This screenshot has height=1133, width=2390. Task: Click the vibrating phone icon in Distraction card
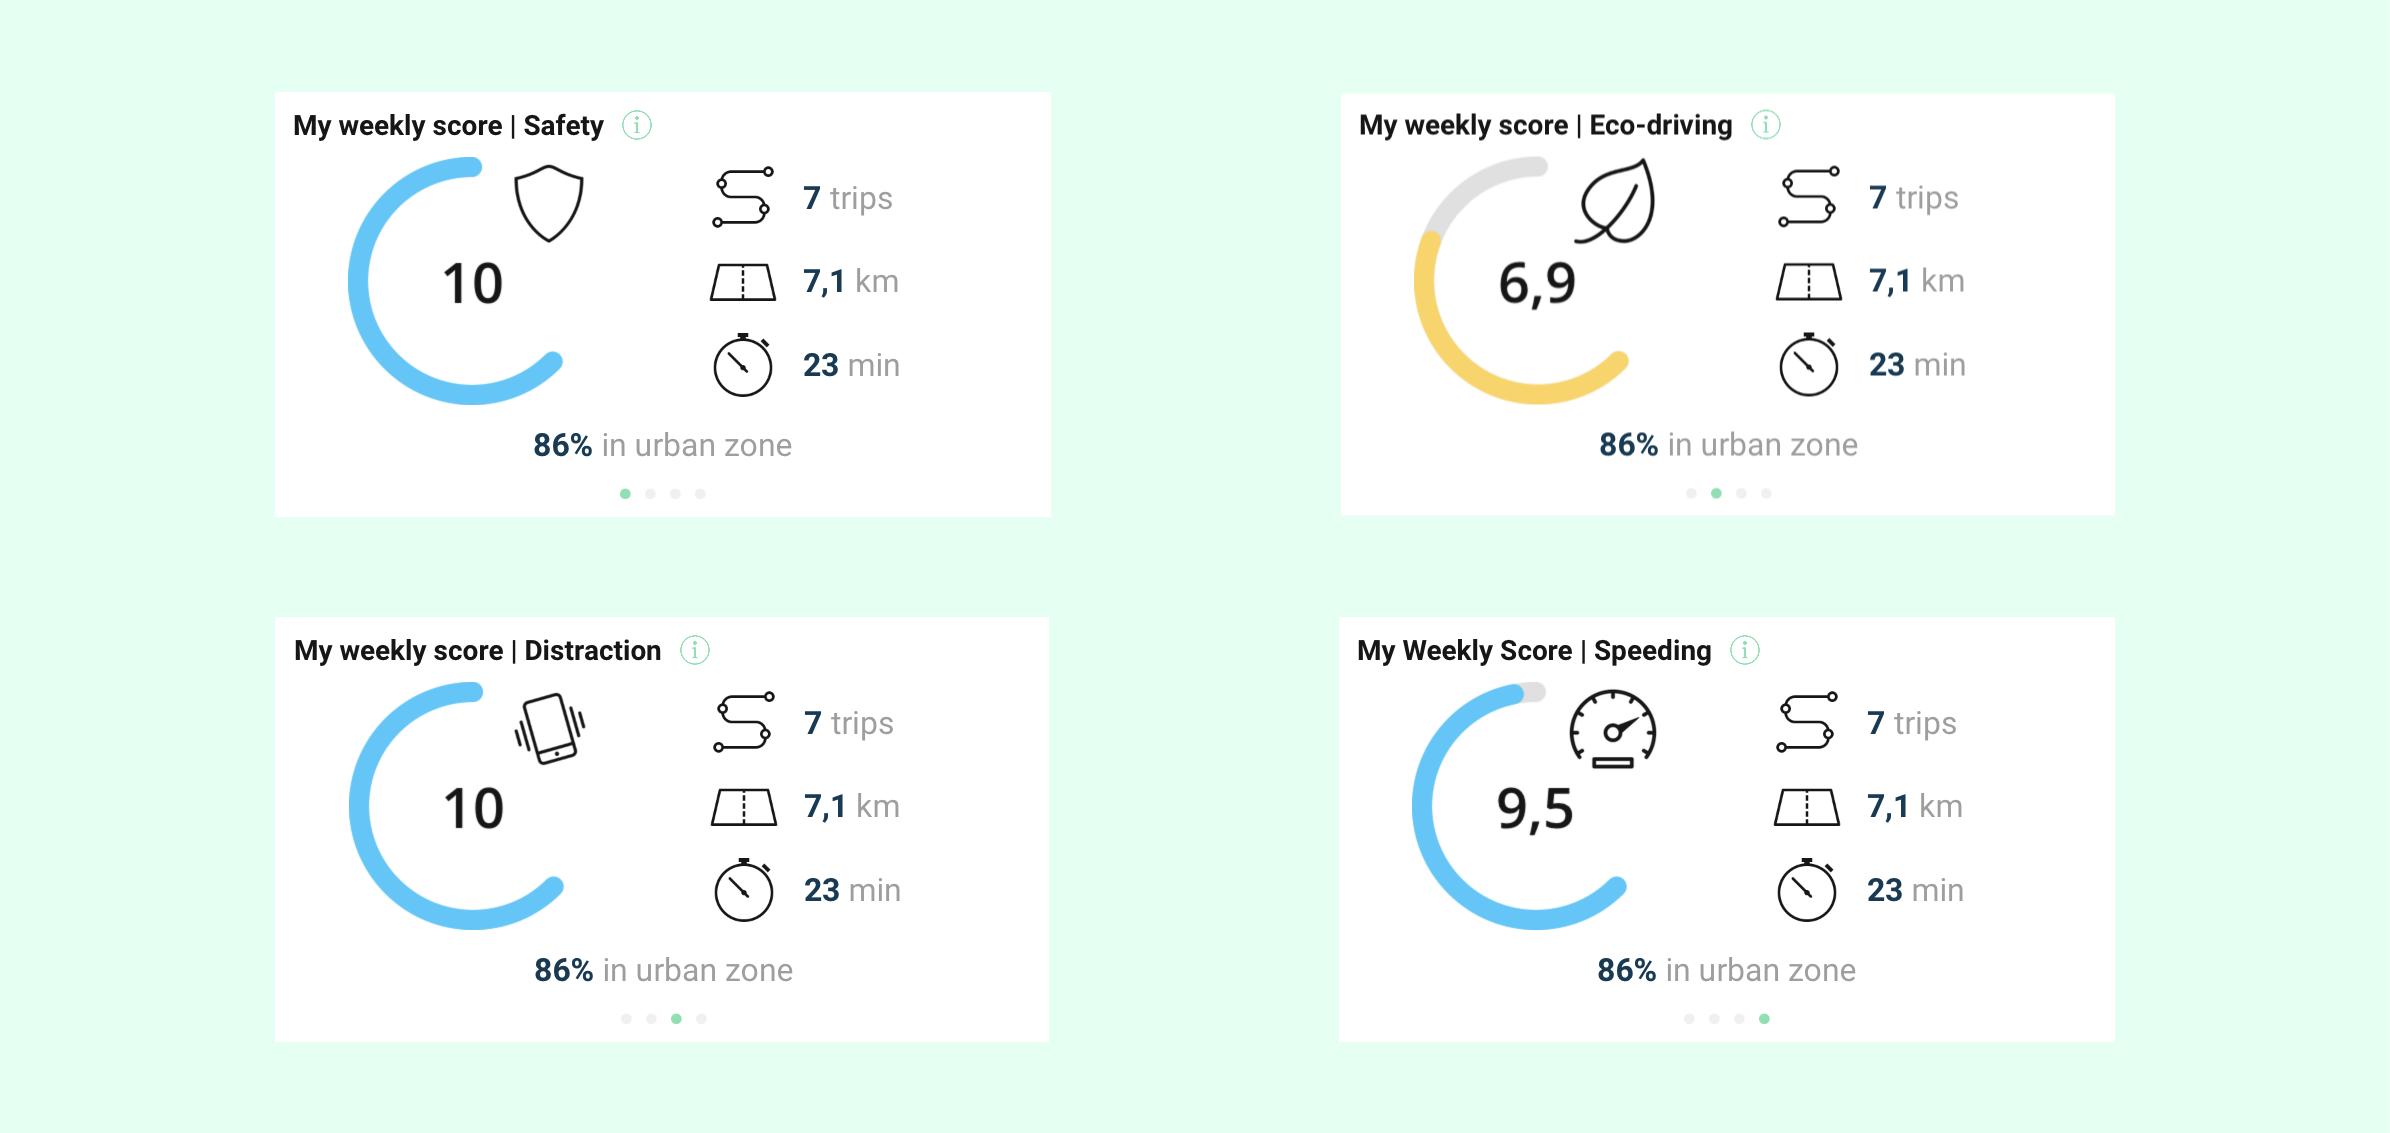pyautogui.click(x=550, y=729)
